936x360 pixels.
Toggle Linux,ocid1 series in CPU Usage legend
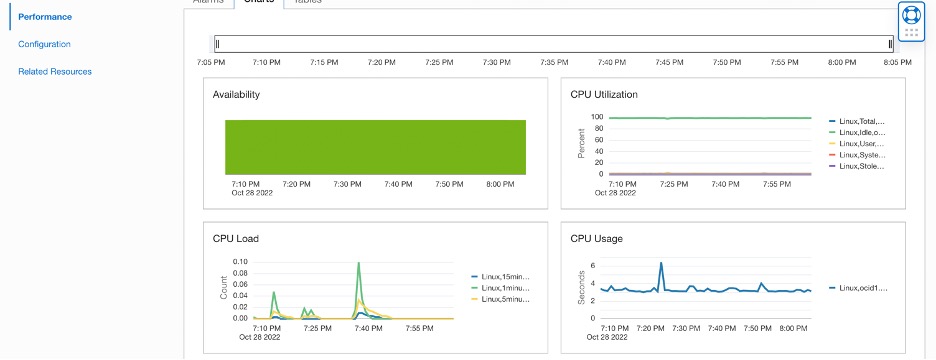click(858, 288)
